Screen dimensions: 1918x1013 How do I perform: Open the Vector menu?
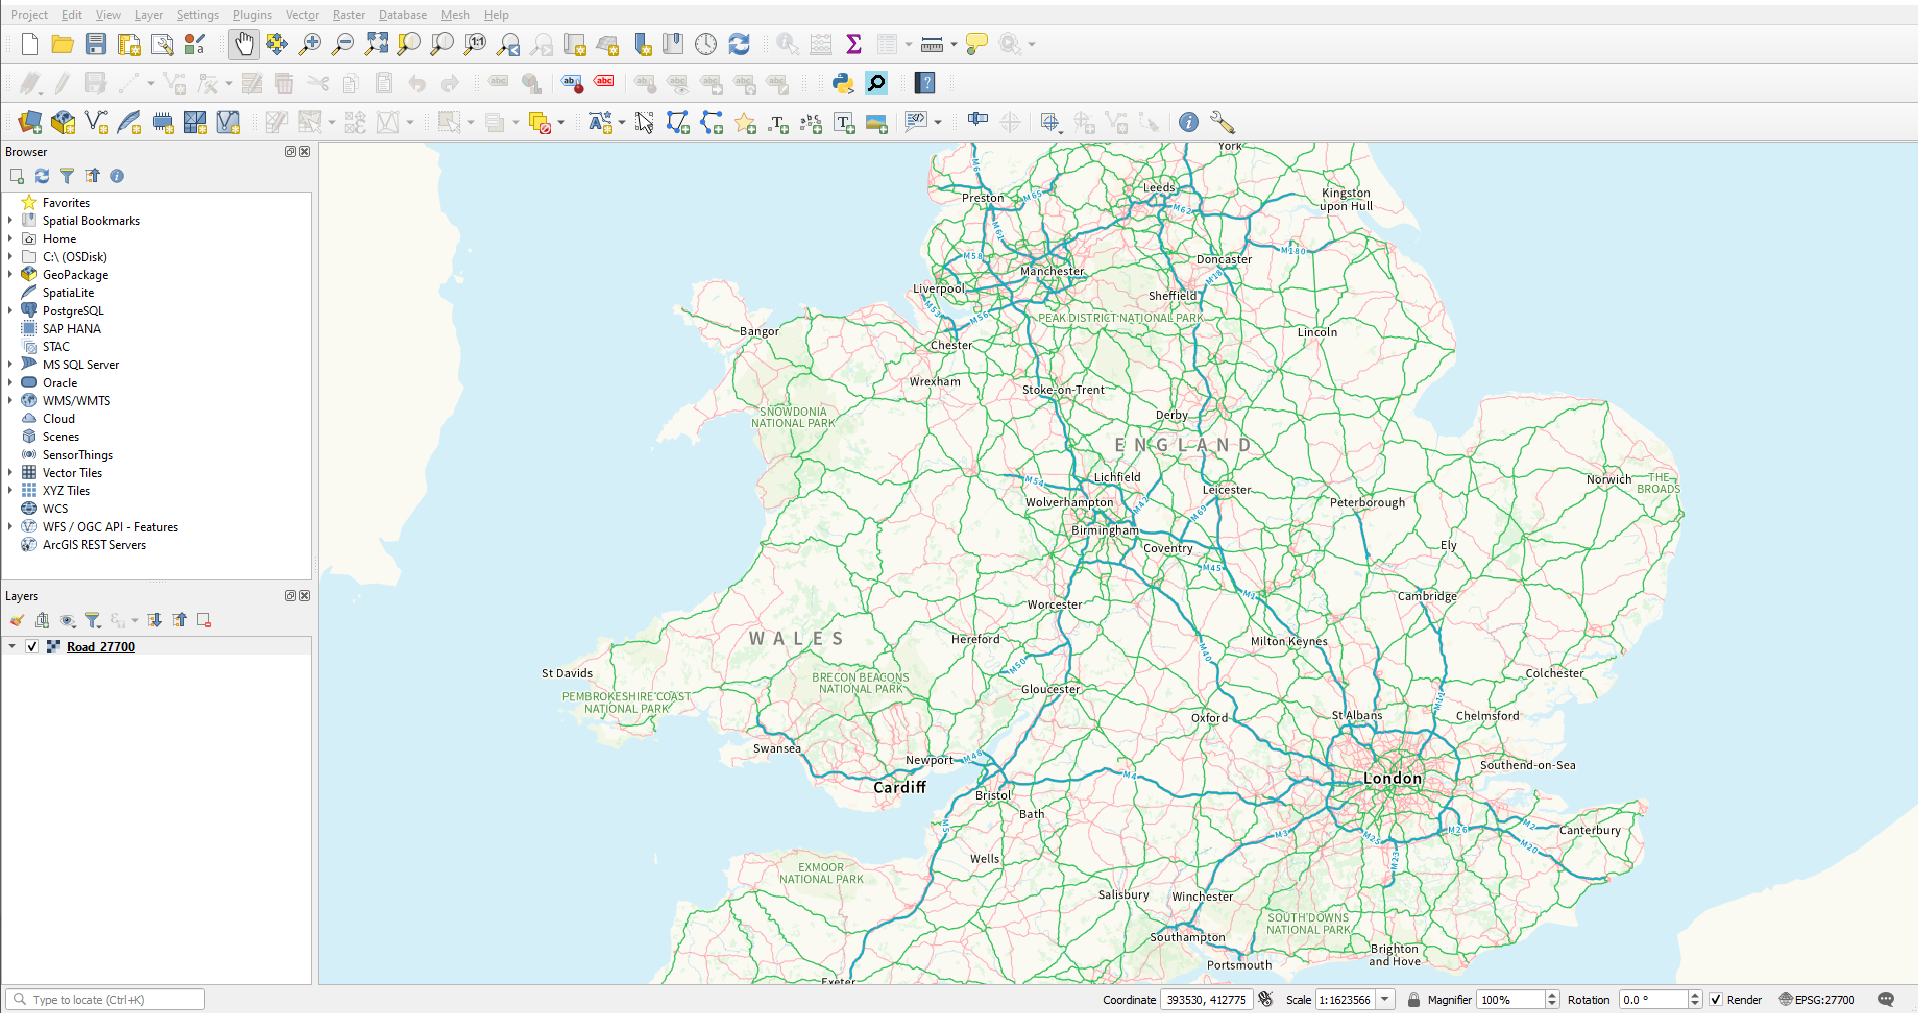[x=302, y=14]
